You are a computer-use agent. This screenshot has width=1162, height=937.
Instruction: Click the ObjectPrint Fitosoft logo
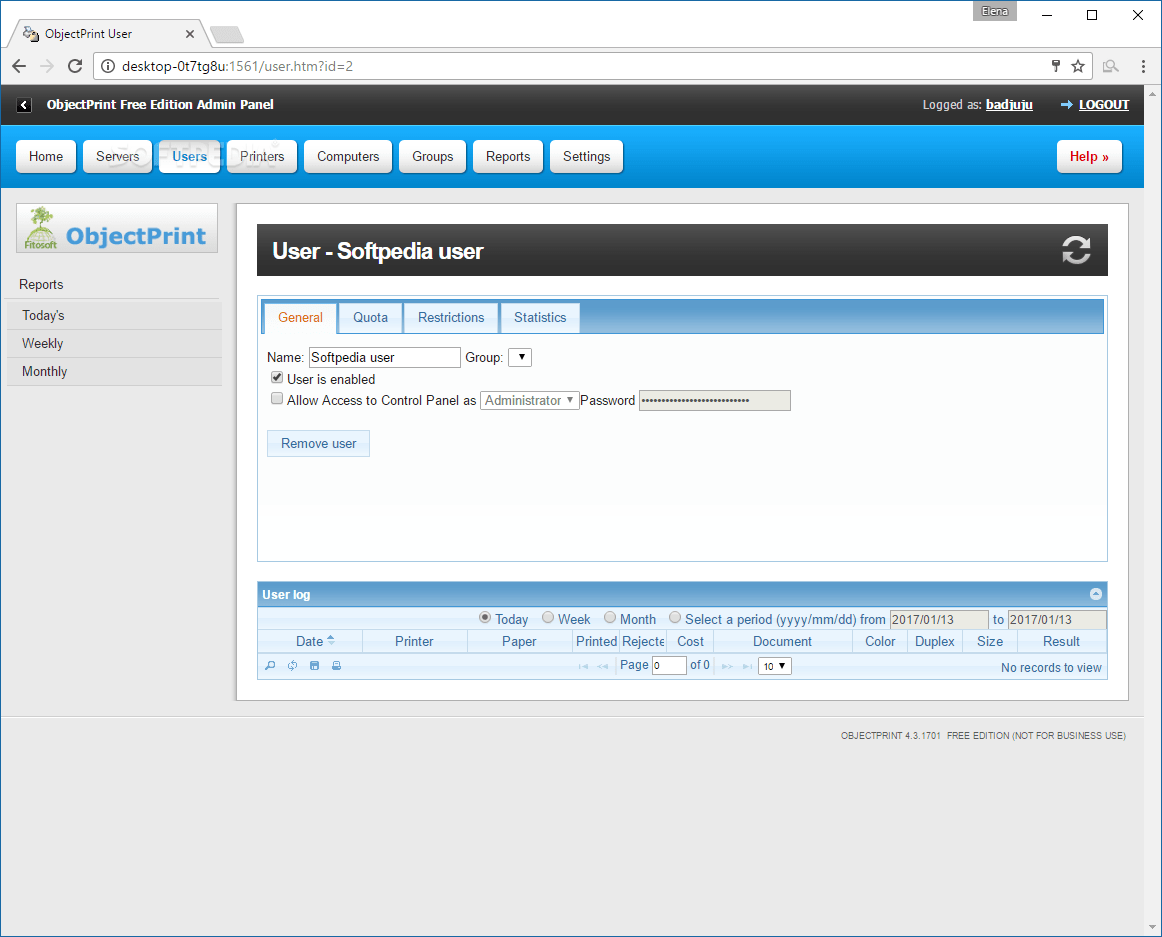pos(117,228)
